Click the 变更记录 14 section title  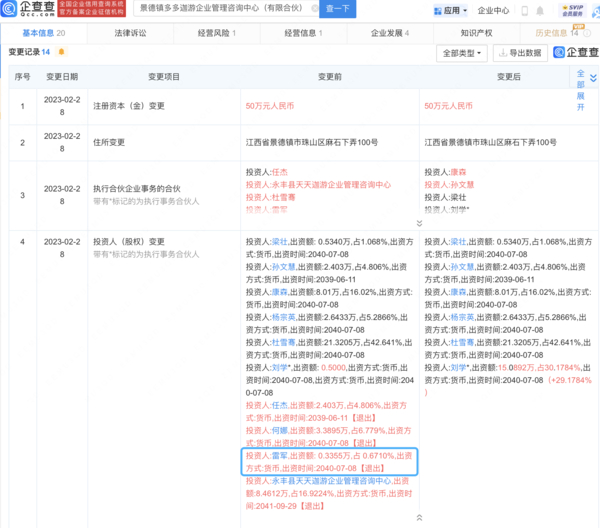[x=29, y=52]
